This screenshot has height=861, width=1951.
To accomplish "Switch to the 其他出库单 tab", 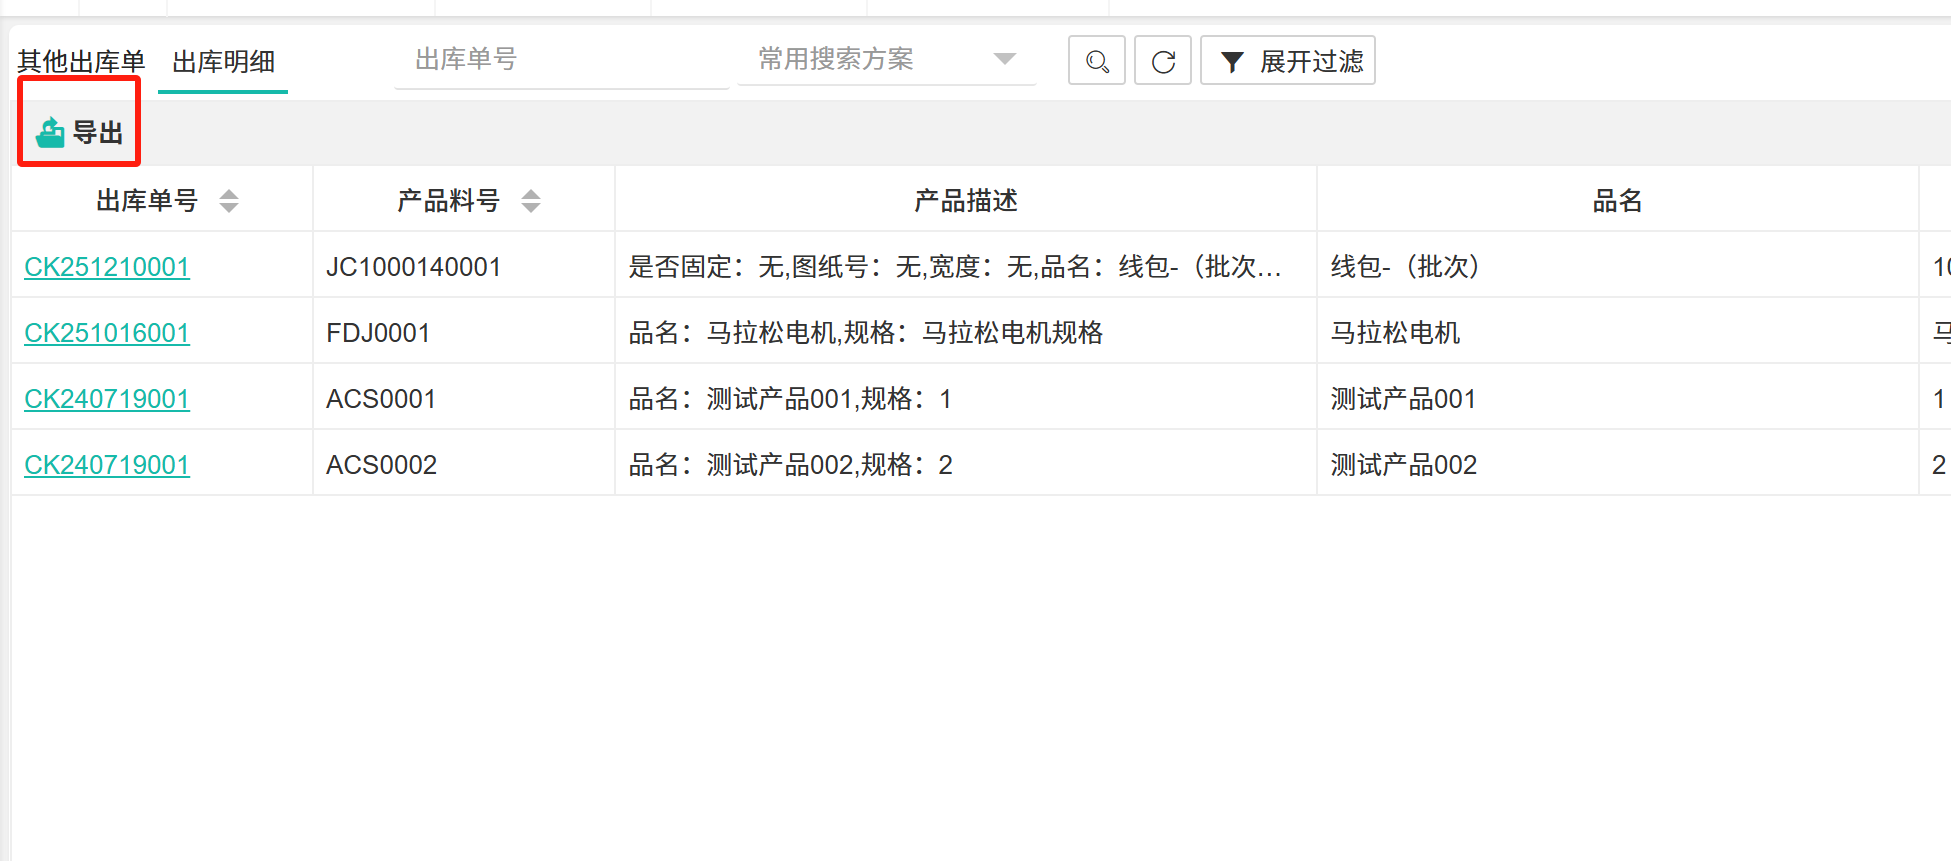I will [81, 62].
